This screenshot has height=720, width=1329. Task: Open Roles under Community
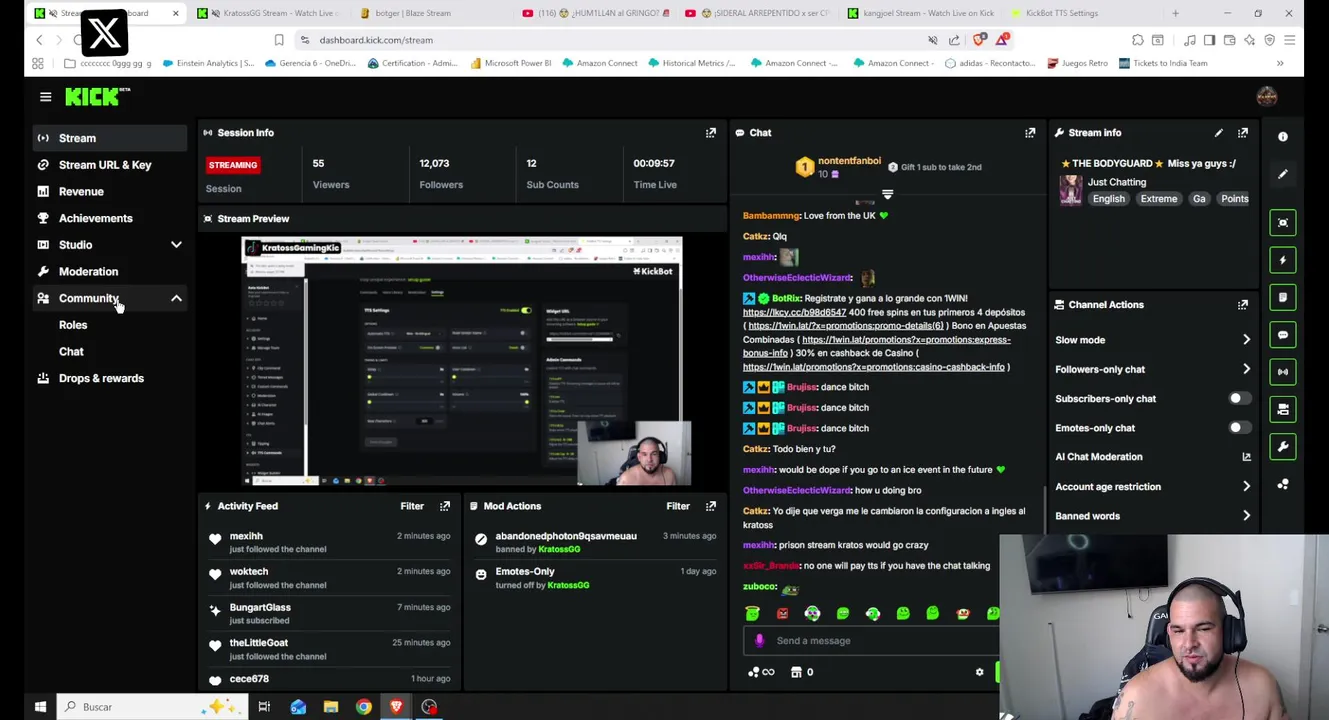73,325
